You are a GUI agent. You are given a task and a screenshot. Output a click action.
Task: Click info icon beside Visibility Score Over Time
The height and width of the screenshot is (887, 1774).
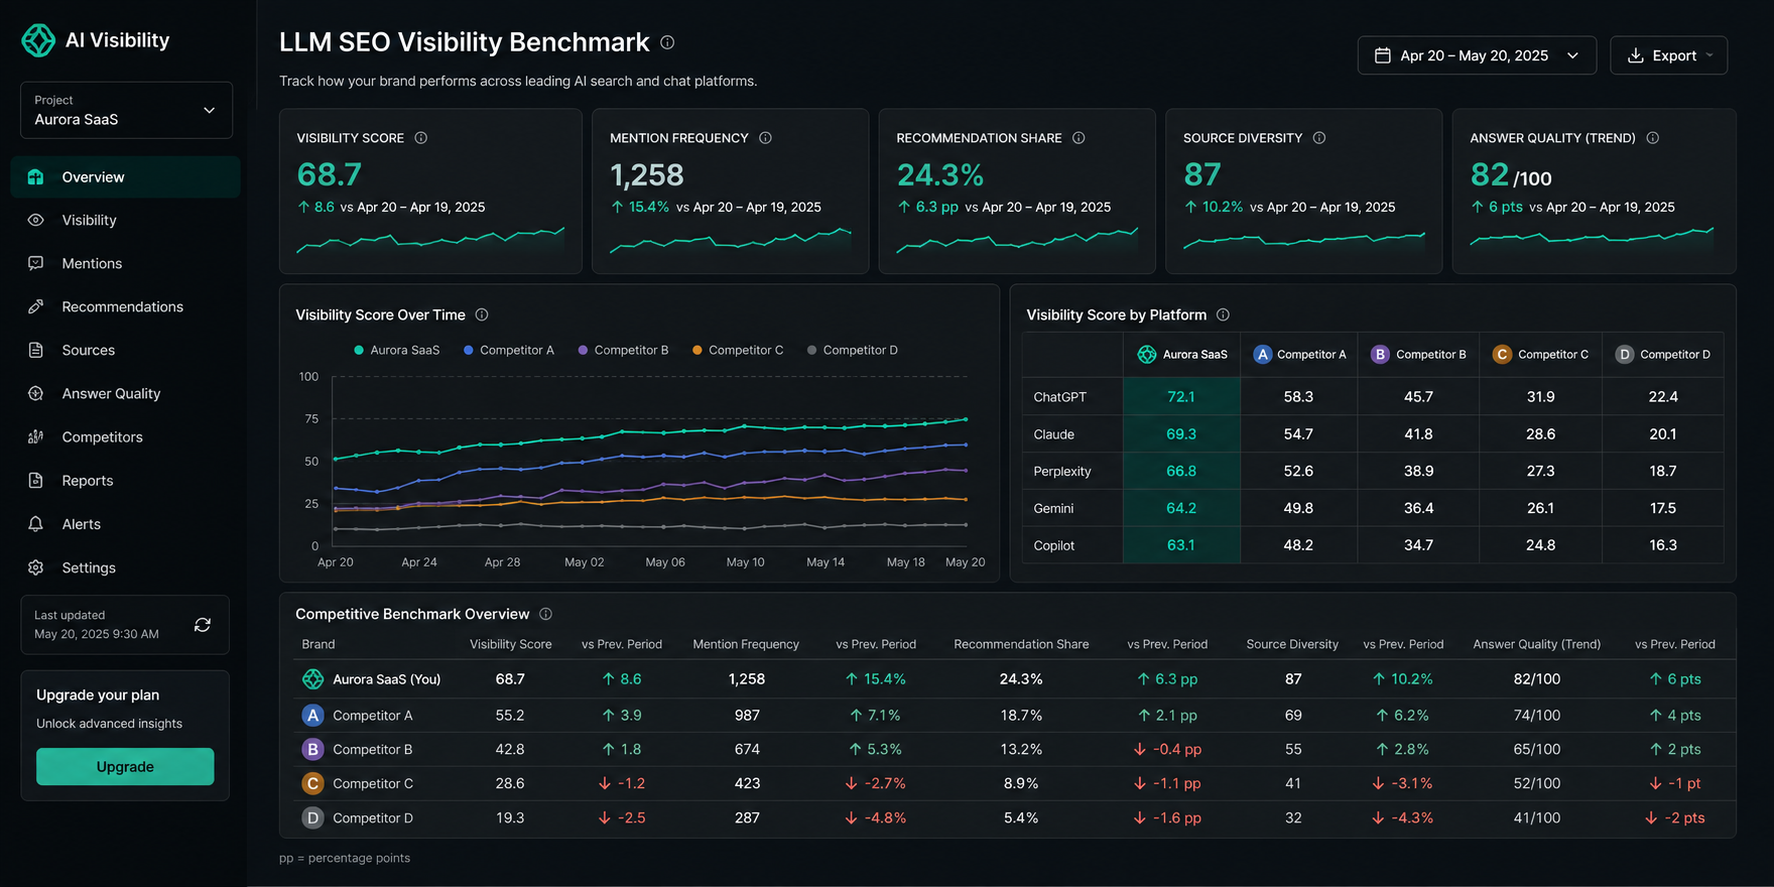pos(482,315)
